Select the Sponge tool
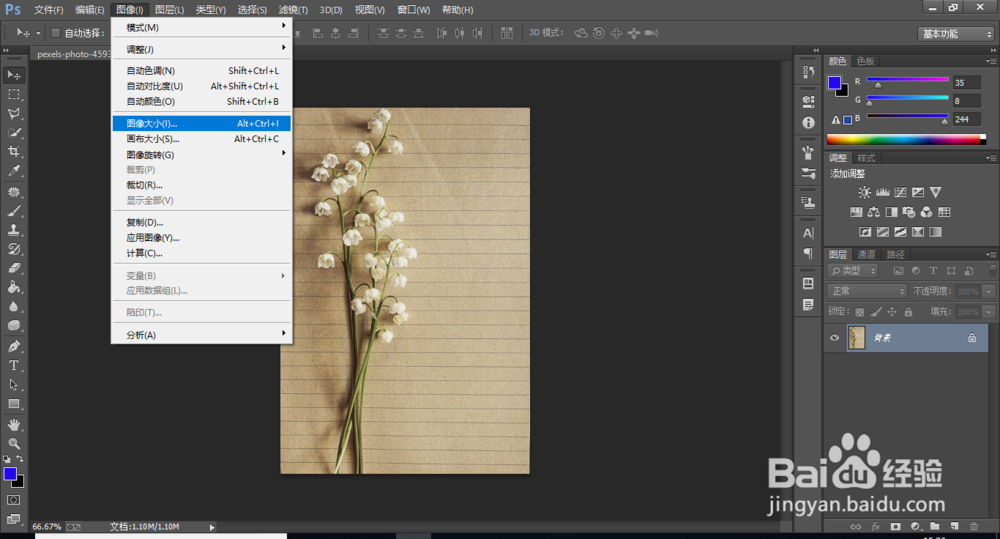The image size is (1000, 539). click(13, 326)
